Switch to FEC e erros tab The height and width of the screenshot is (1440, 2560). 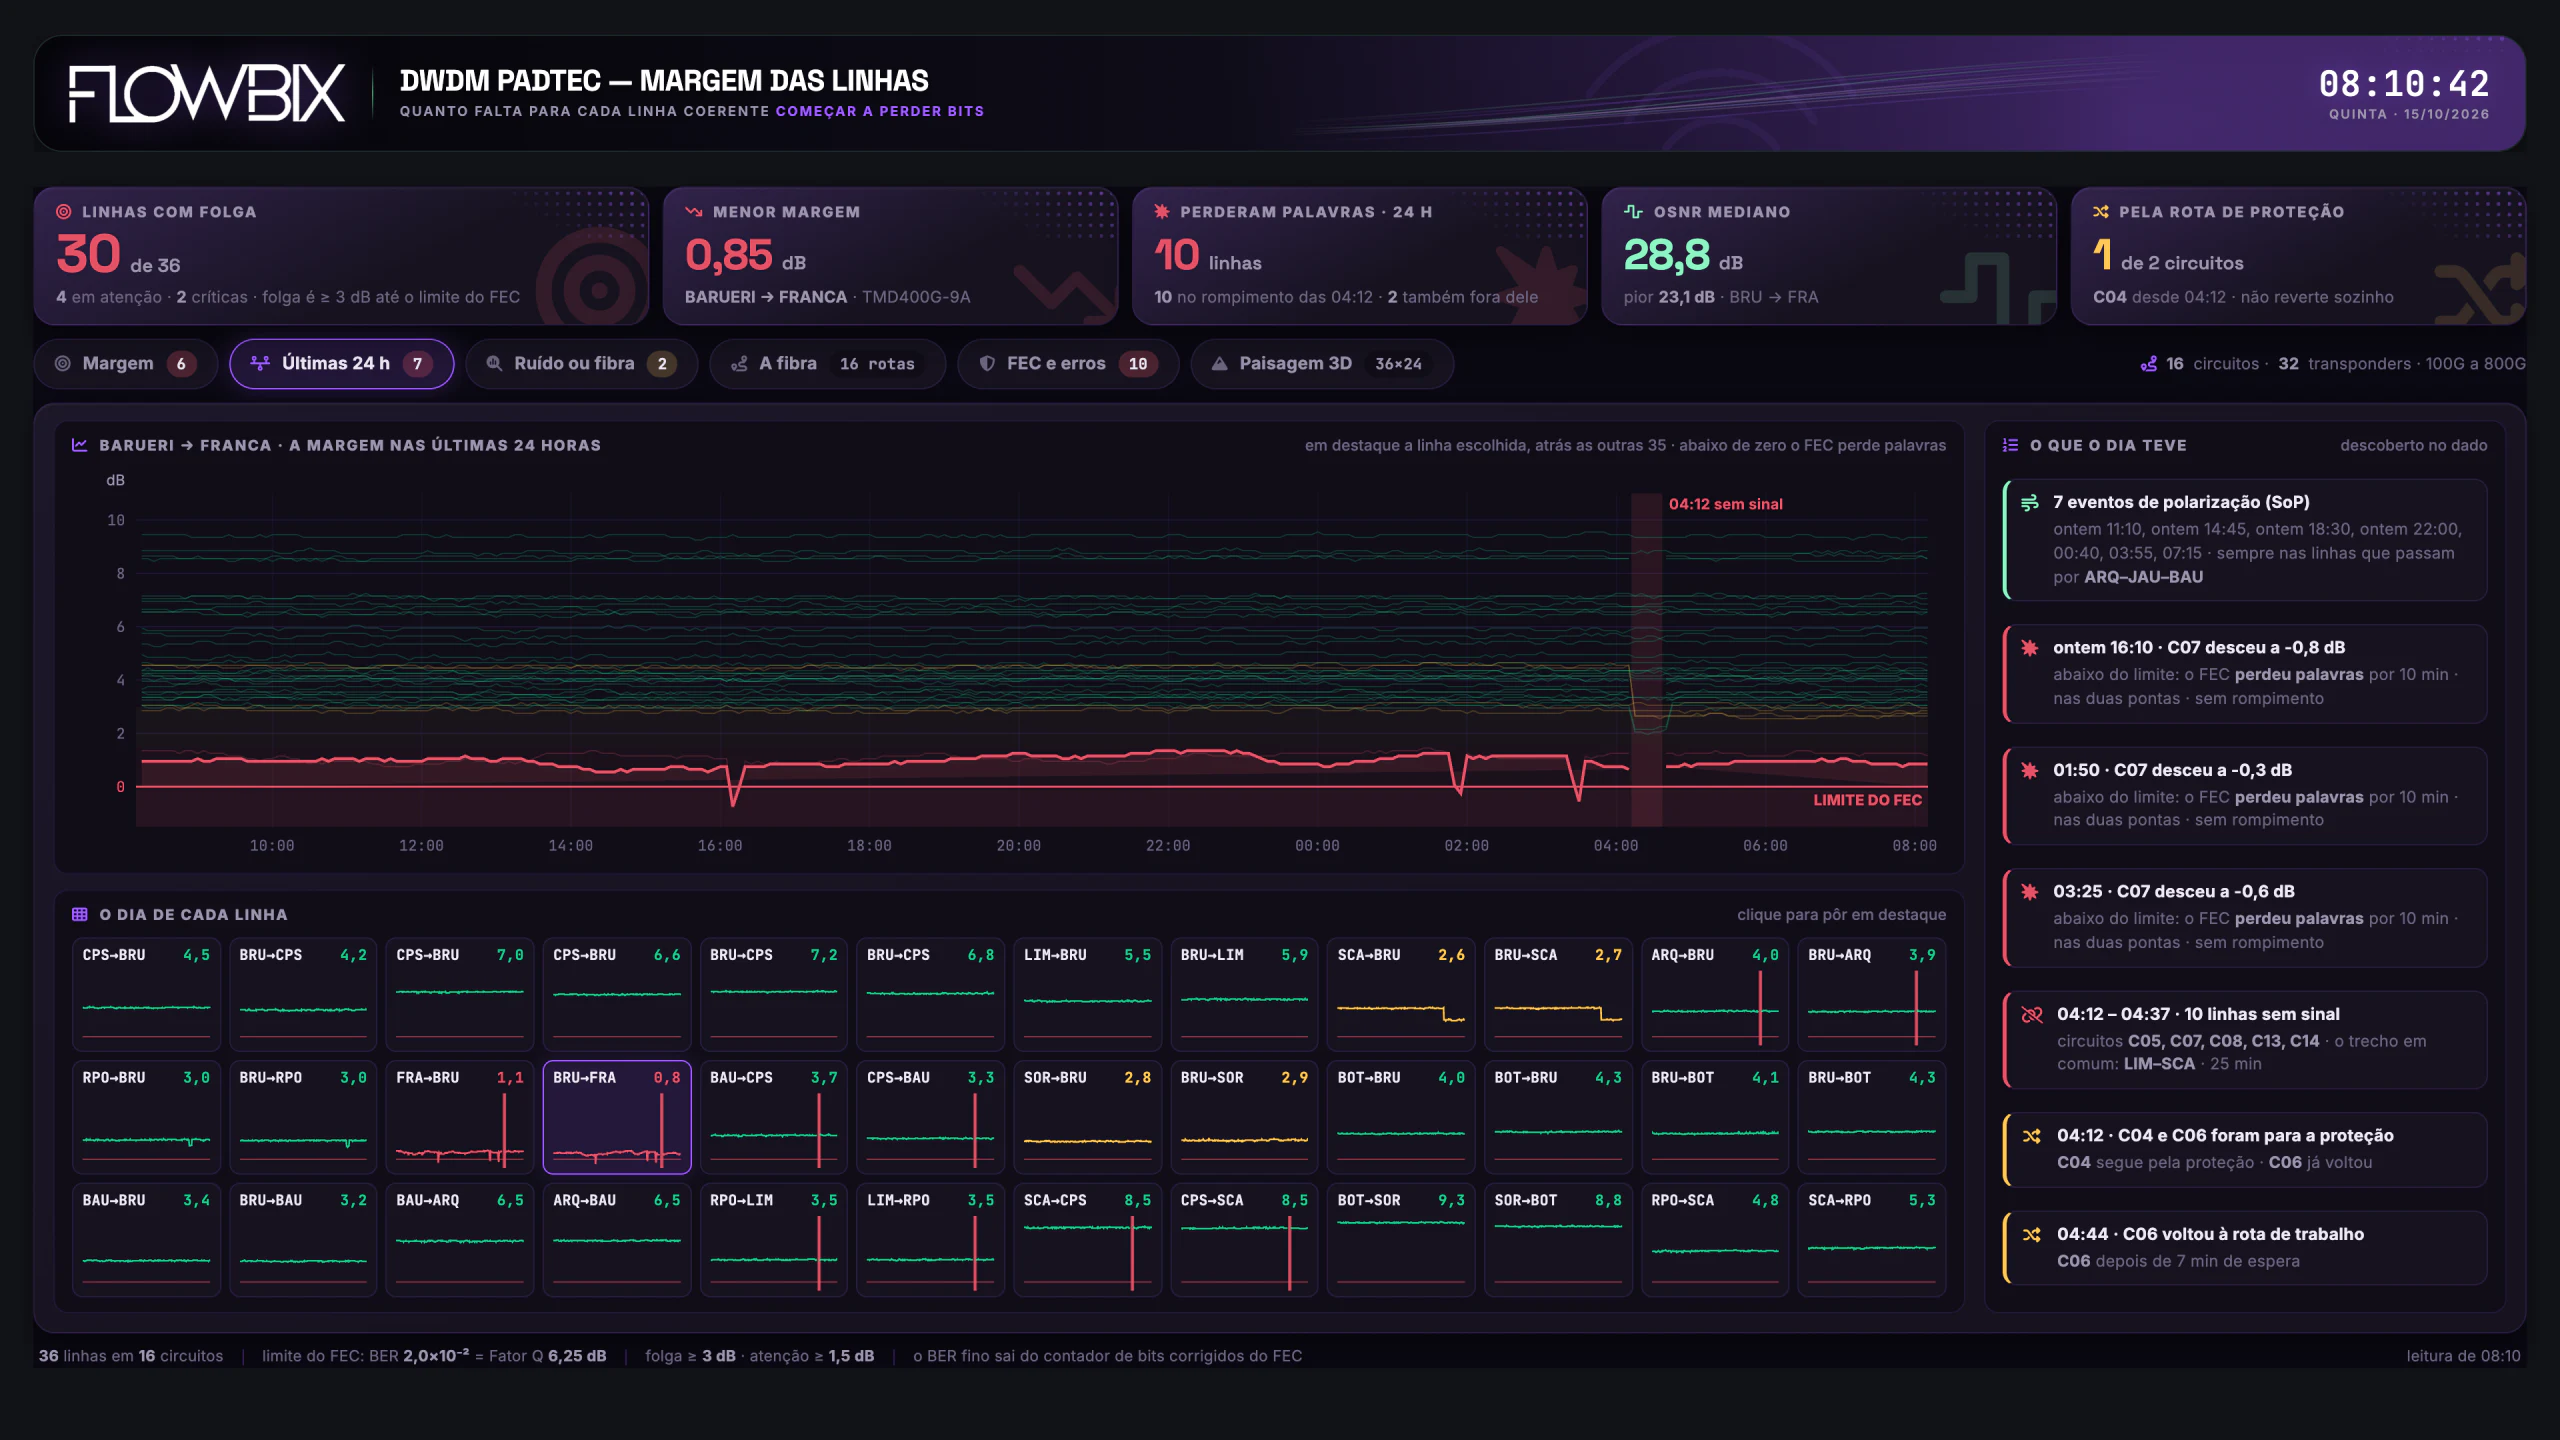[x=1068, y=364]
